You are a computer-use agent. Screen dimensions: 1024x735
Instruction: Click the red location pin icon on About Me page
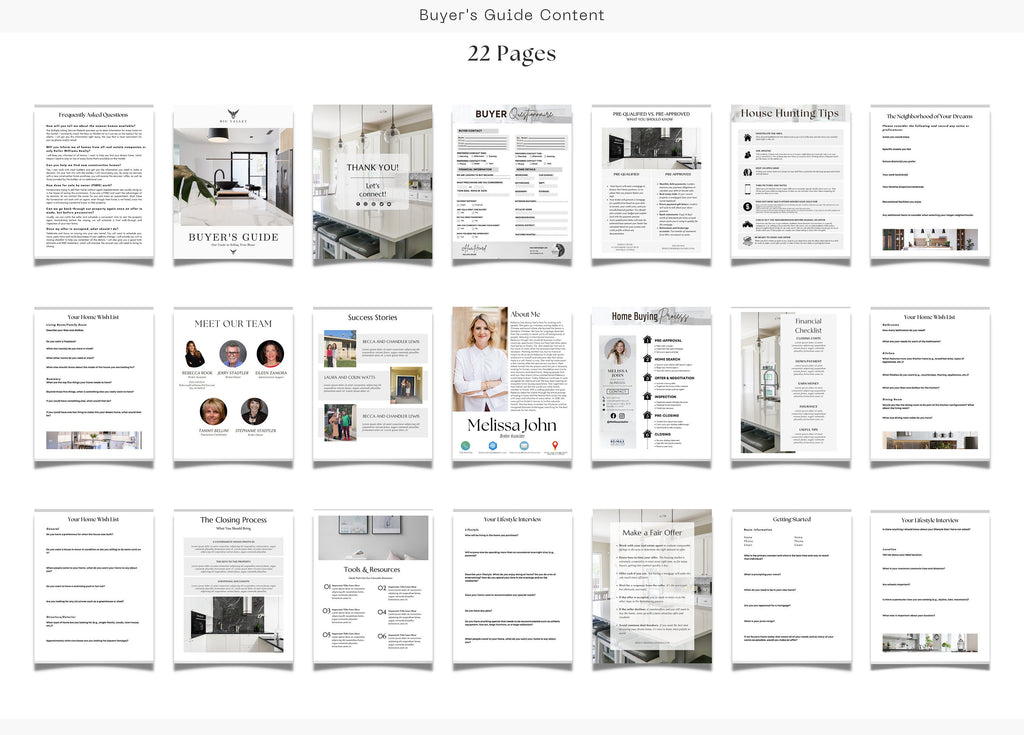[555, 446]
